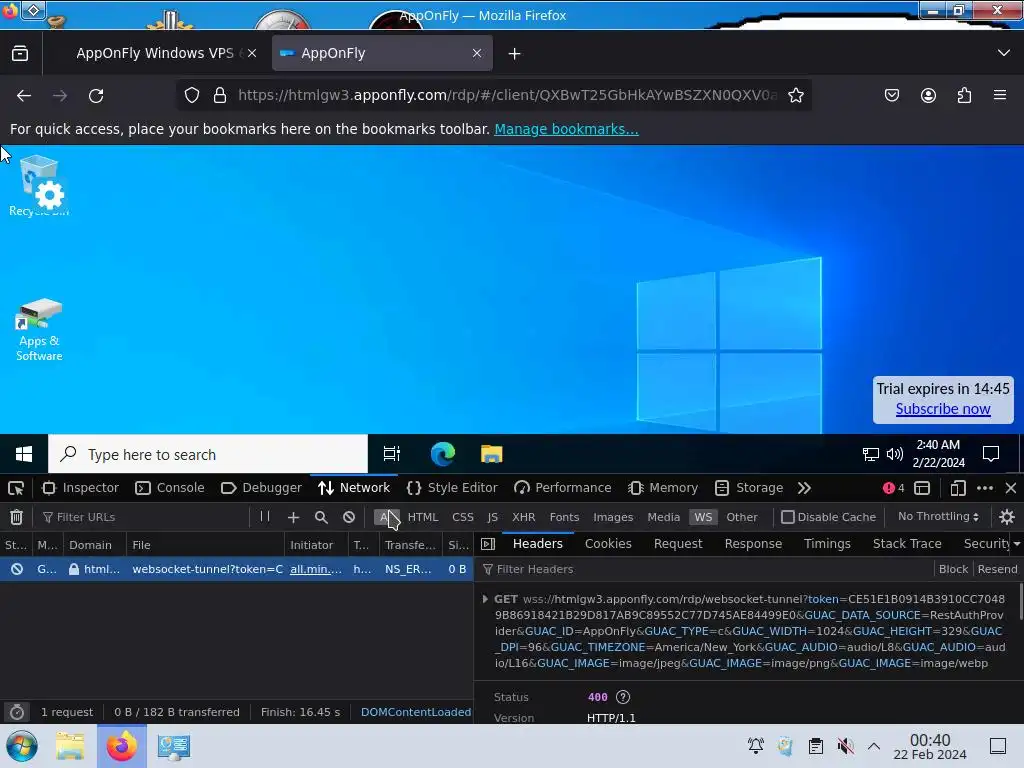Image resolution: width=1024 pixels, height=768 pixels.
Task: Click the Block button
Action: tap(953, 569)
